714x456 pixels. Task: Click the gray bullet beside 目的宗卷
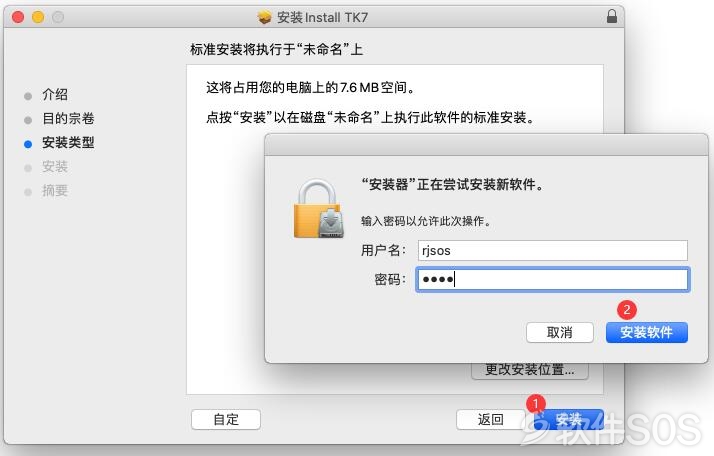28,120
